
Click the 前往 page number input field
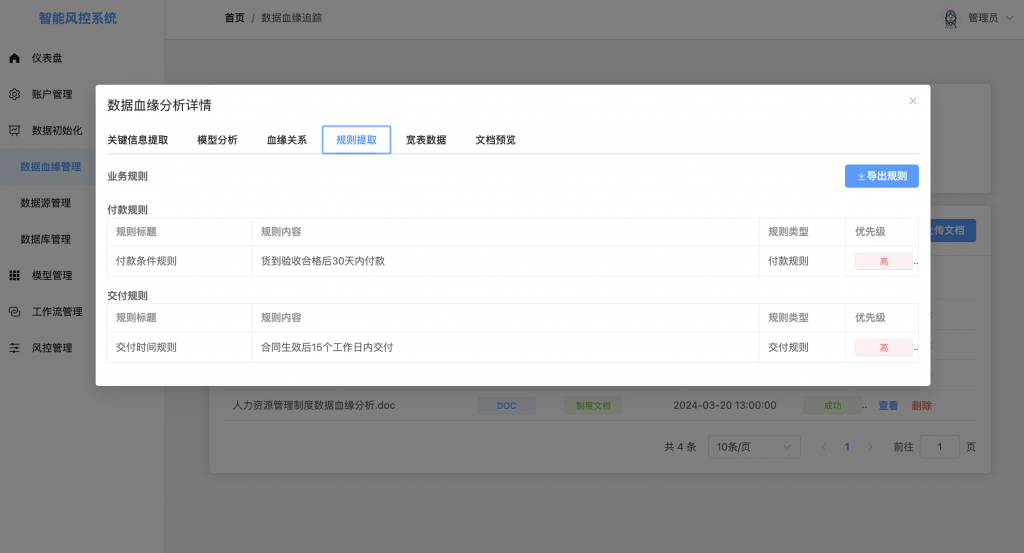coord(939,447)
